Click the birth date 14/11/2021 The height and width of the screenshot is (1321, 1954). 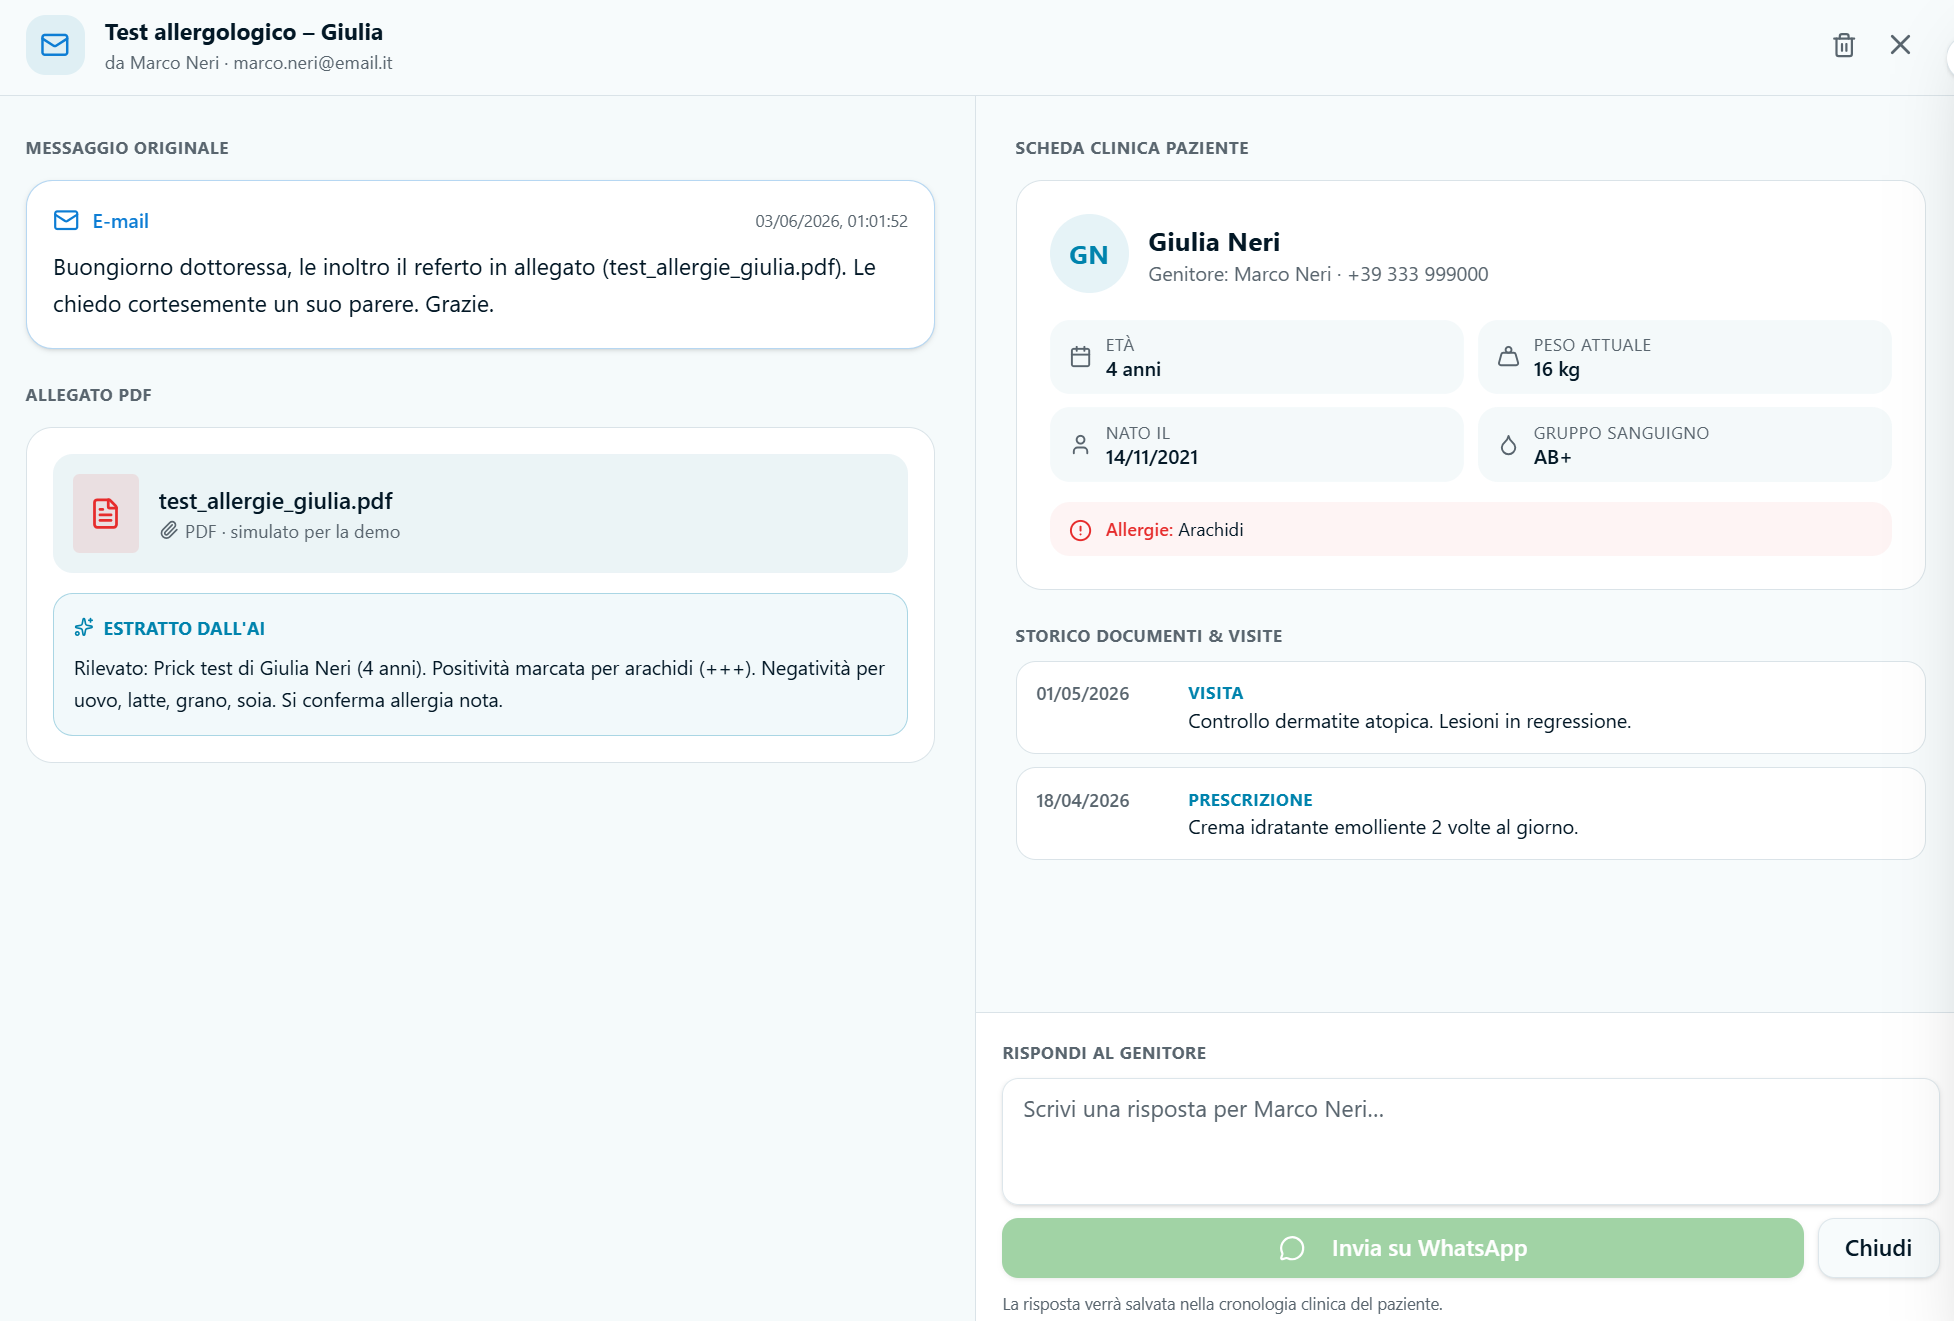tap(1151, 457)
